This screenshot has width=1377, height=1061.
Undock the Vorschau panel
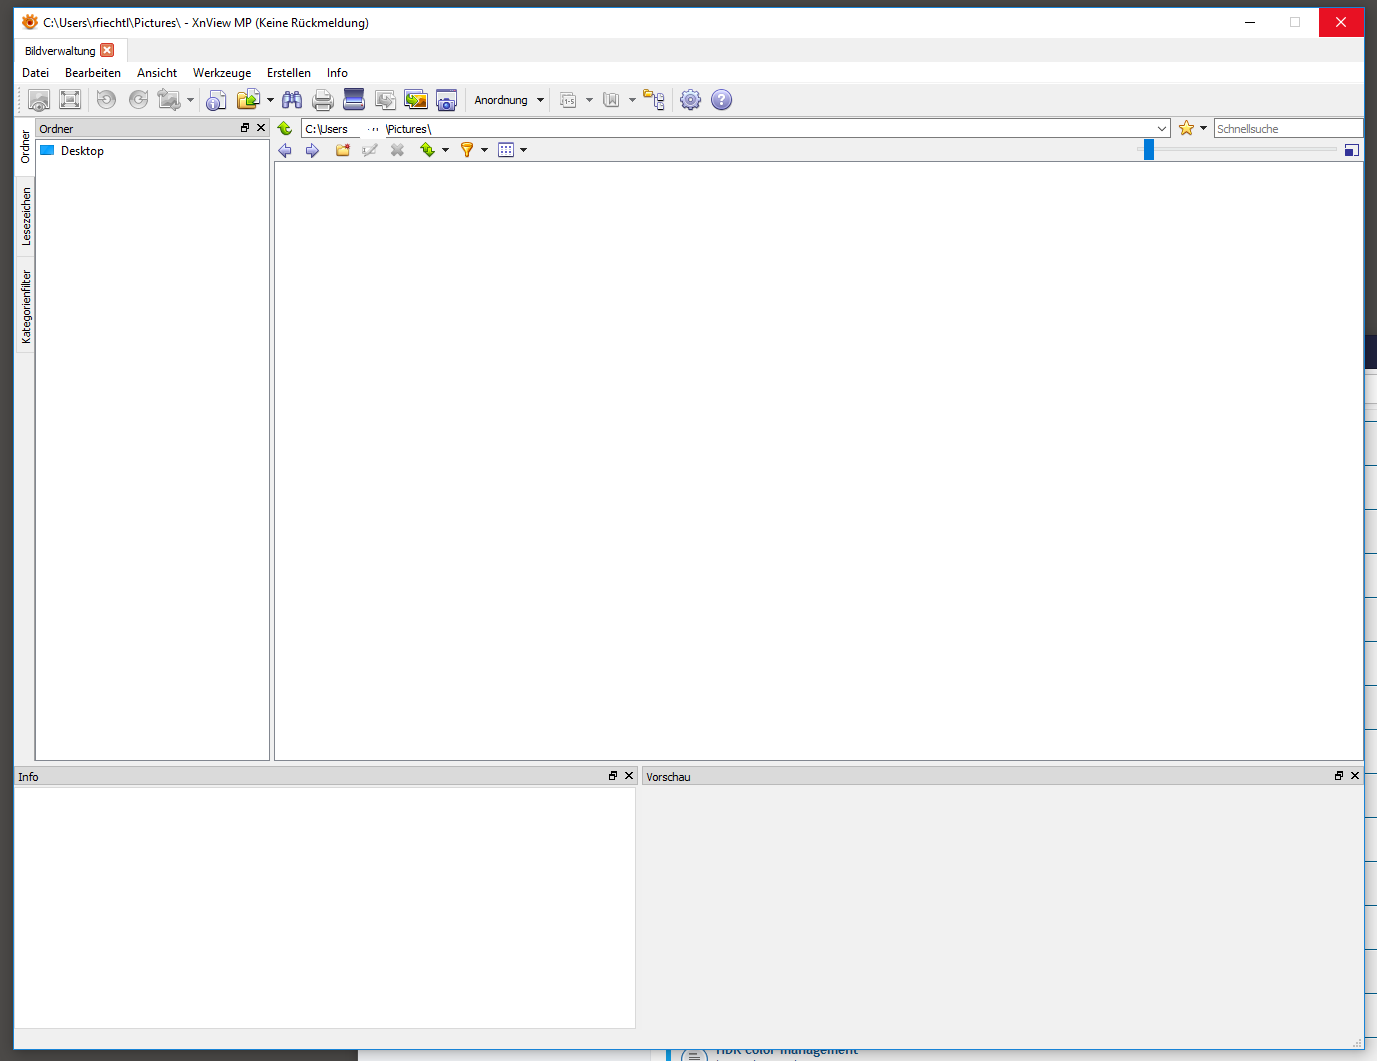[x=1339, y=776]
